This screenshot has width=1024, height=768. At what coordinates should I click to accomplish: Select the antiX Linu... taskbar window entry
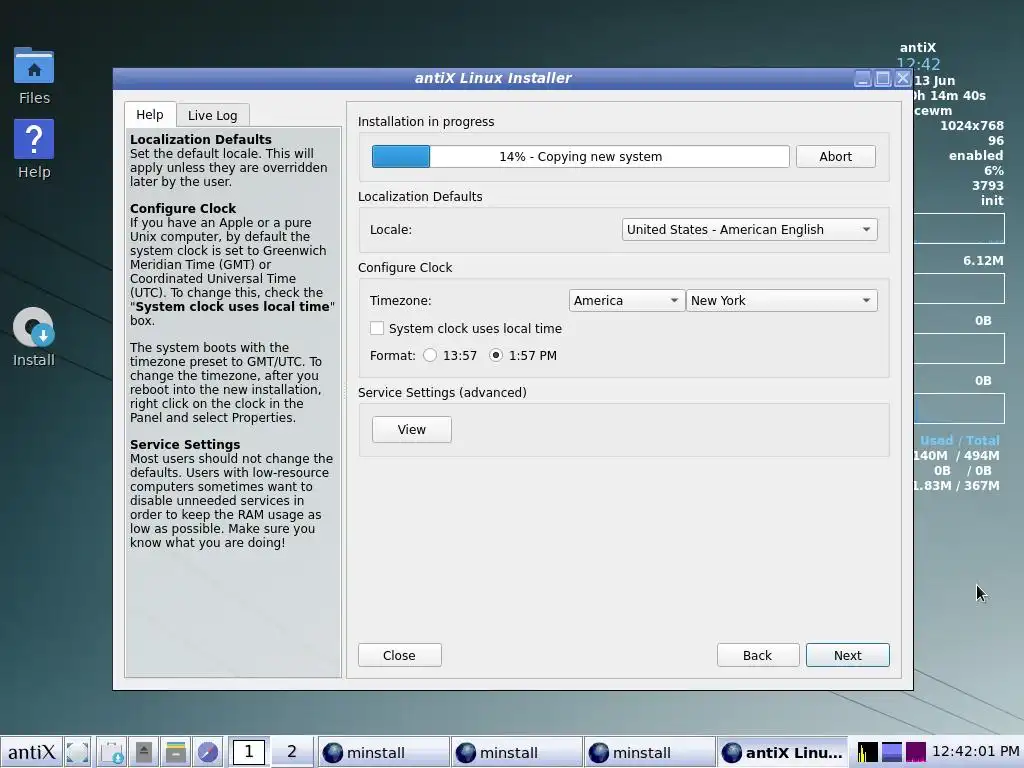(x=782, y=752)
